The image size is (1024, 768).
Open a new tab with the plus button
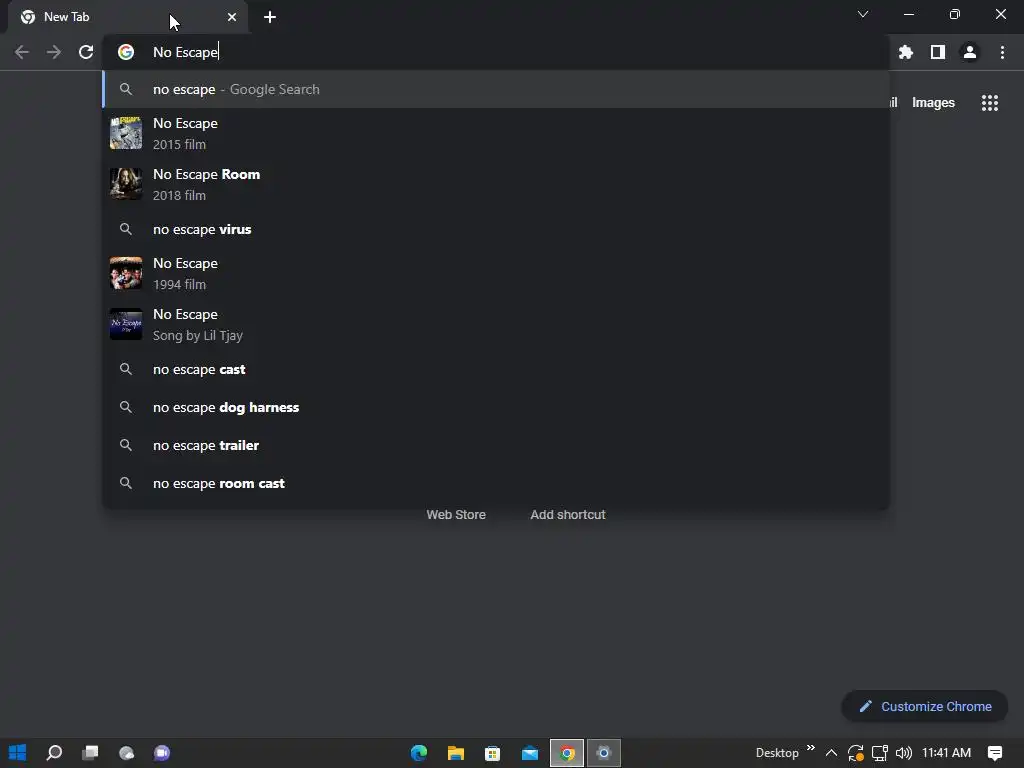(270, 17)
